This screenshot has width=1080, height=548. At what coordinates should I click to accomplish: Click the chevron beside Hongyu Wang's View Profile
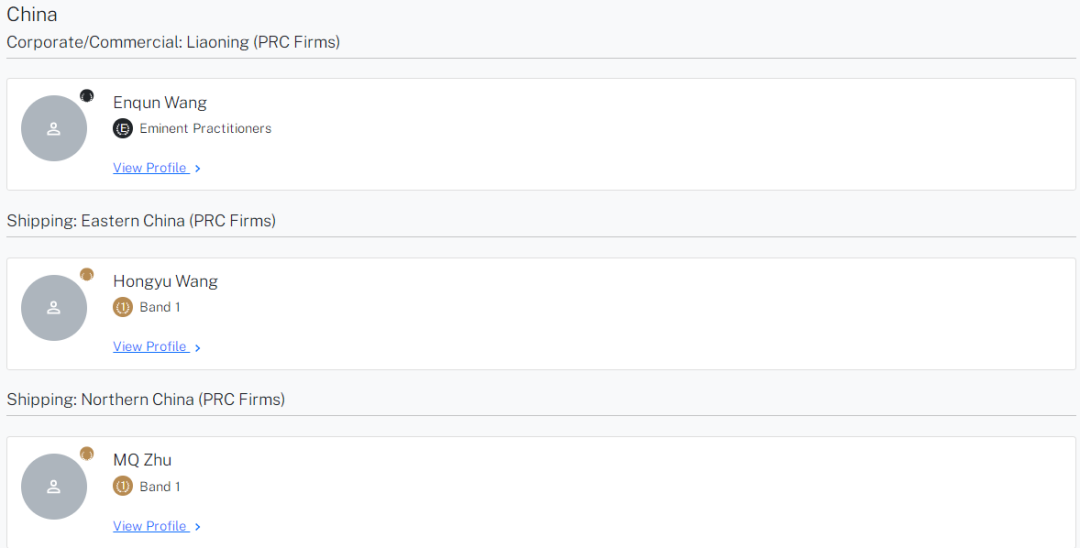(x=198, y=348)
